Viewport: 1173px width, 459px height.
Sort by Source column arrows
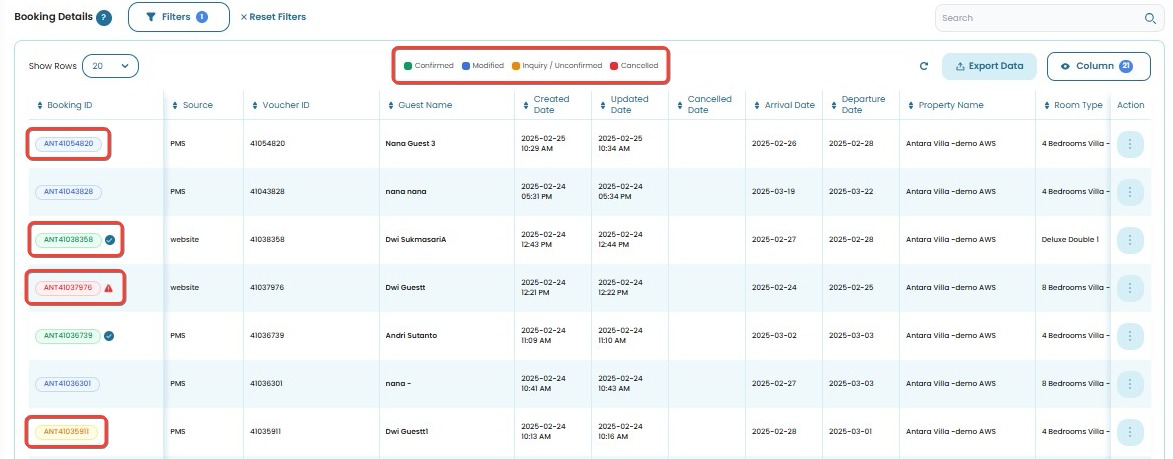pyautogui.click(x=175, y=105)
